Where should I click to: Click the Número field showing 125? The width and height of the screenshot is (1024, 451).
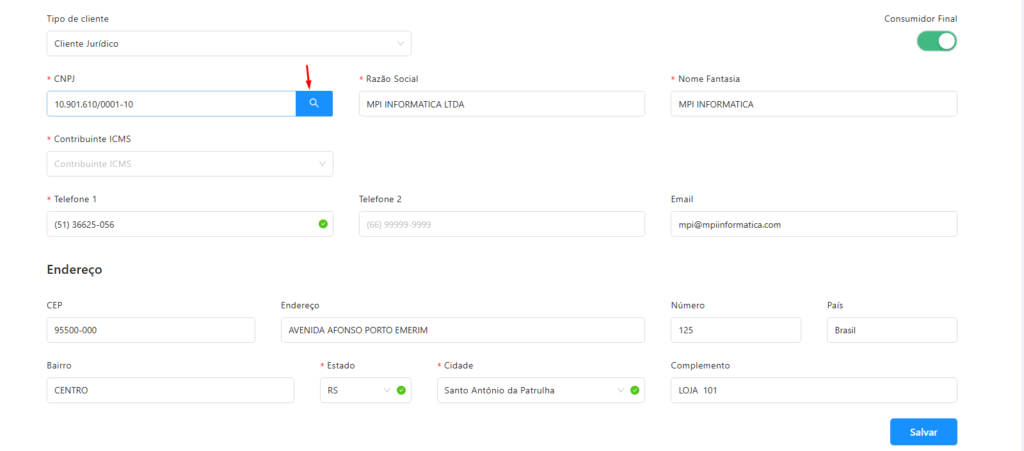735,330
